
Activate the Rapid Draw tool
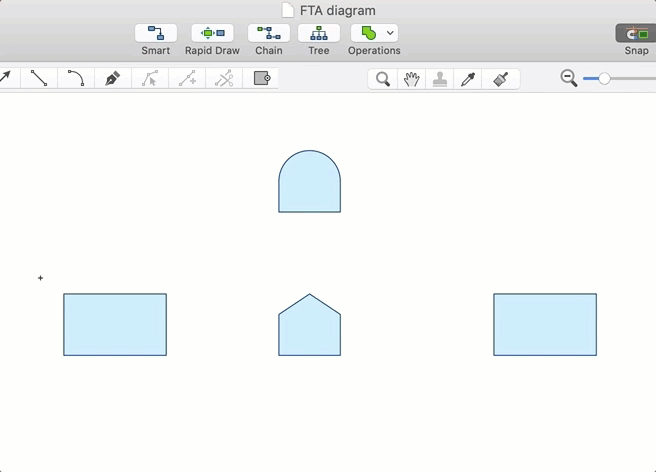tap(212, 33)
